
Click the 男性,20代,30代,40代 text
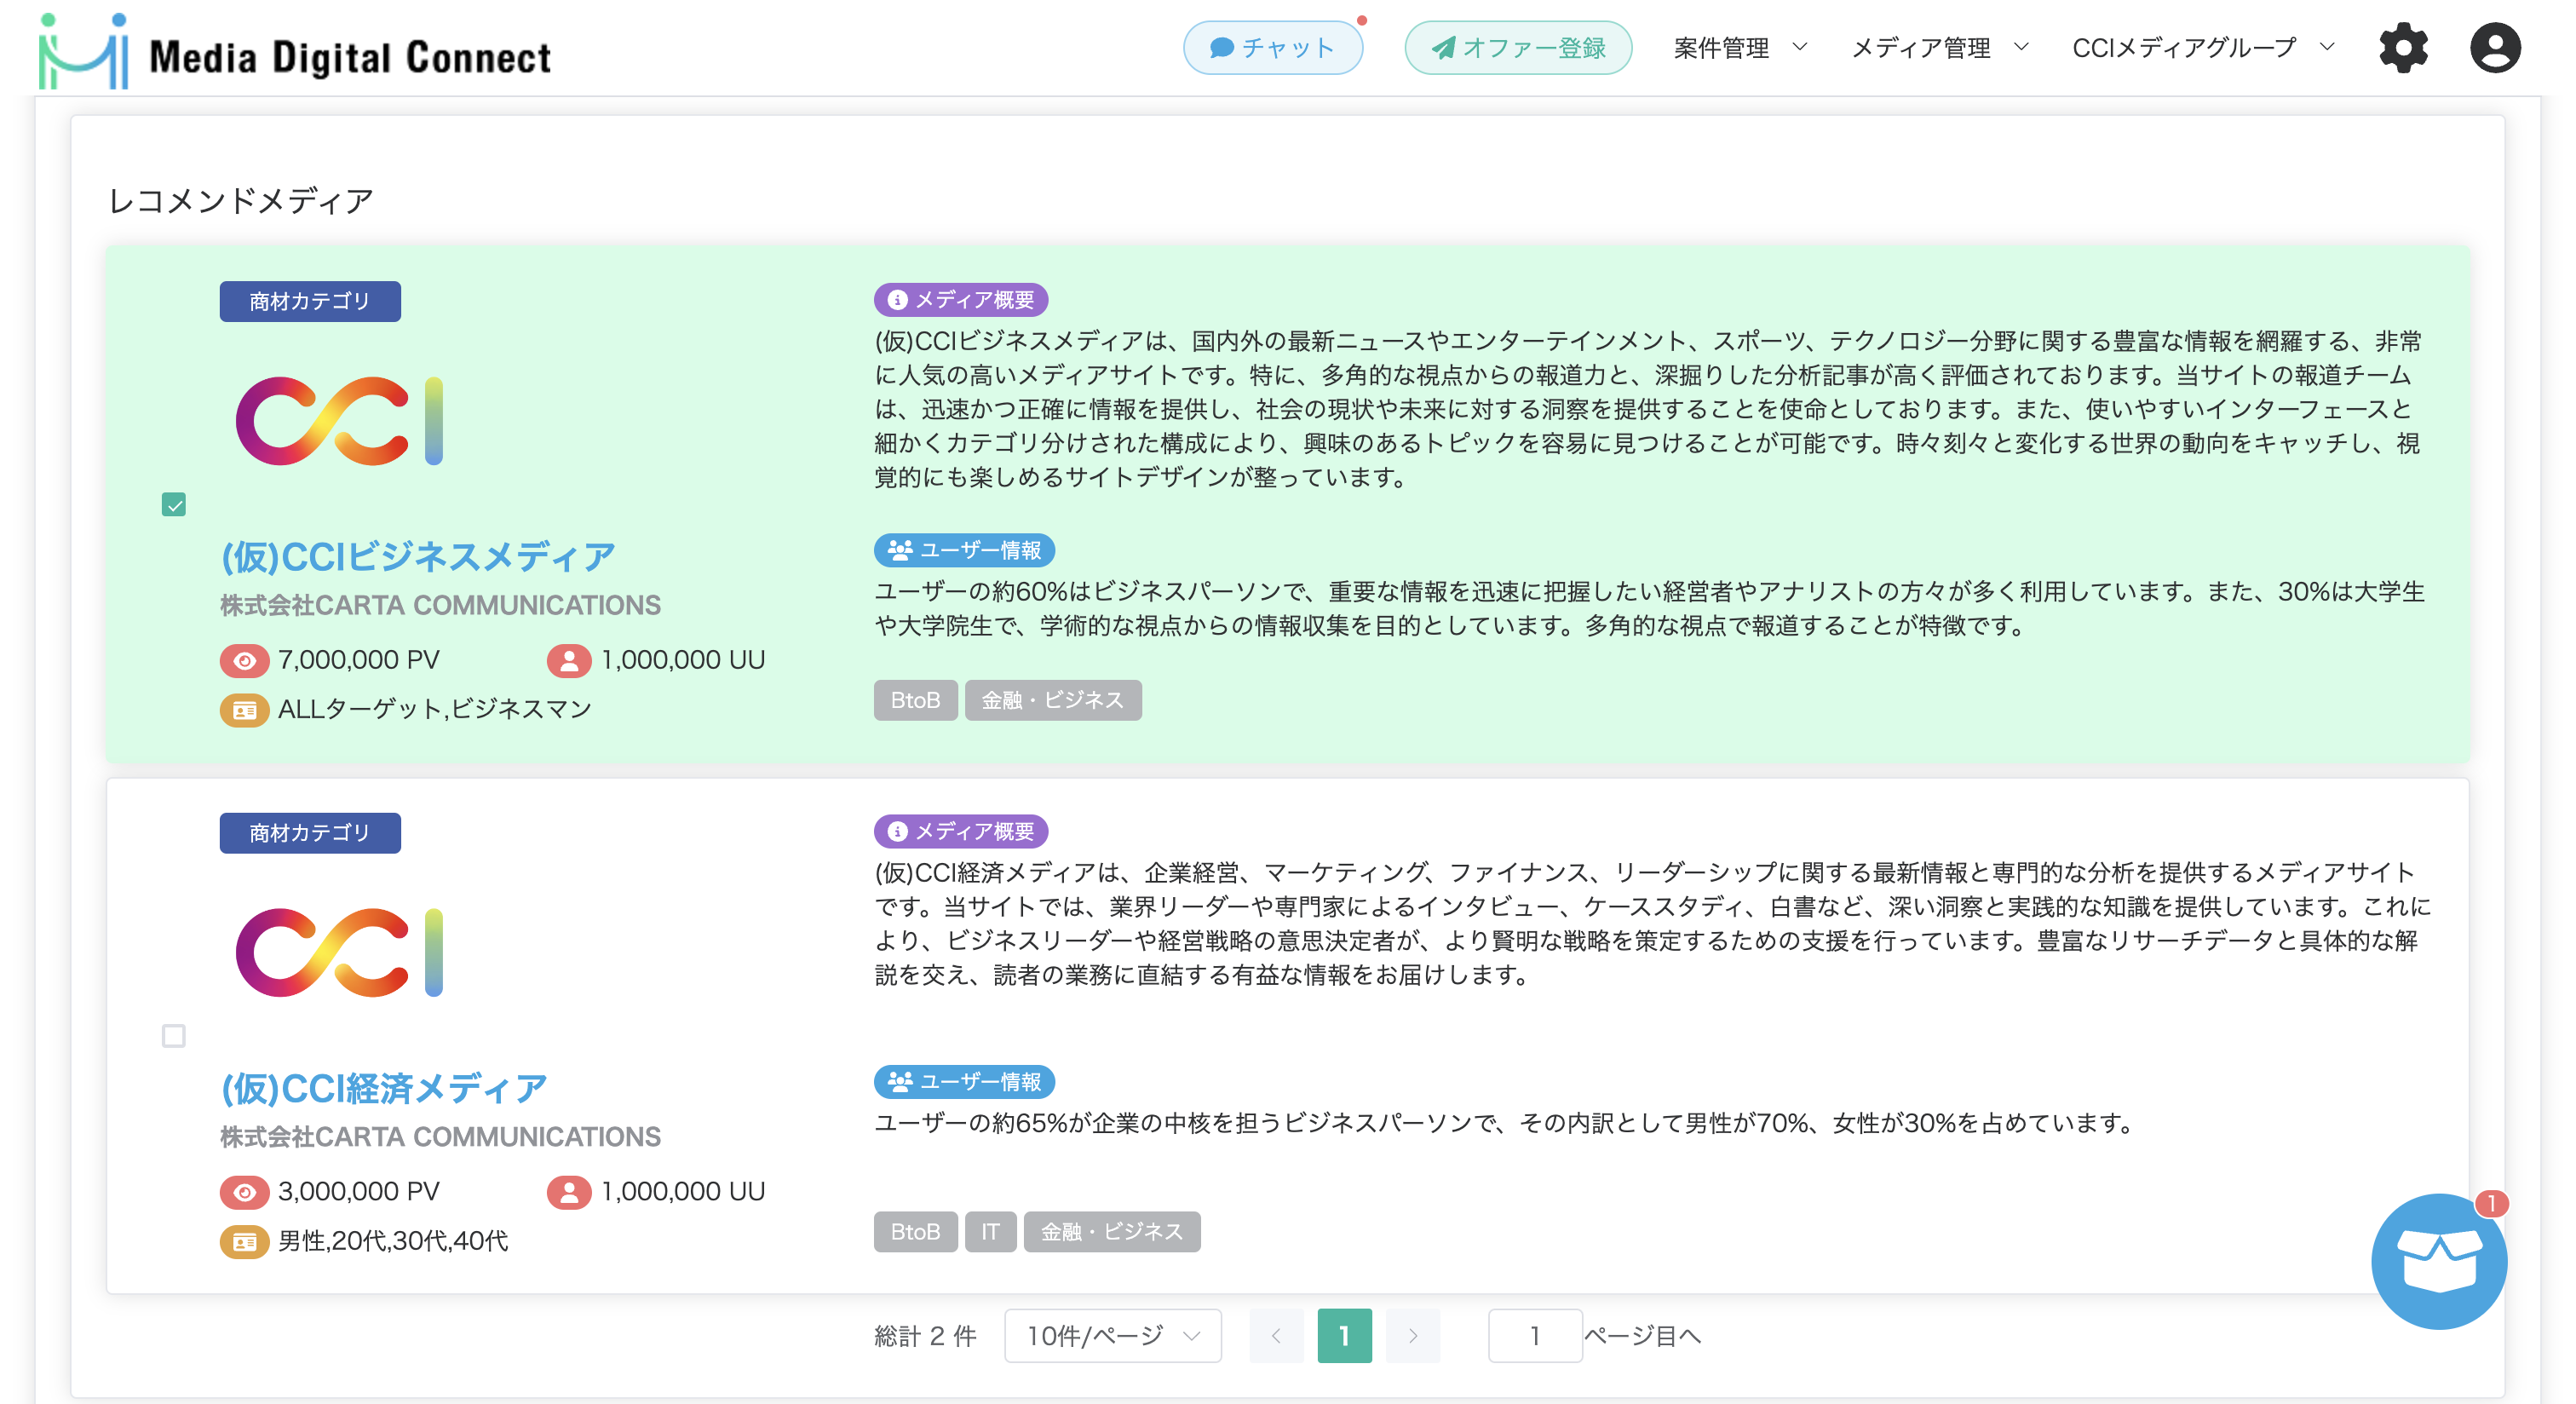(393, 1242)
